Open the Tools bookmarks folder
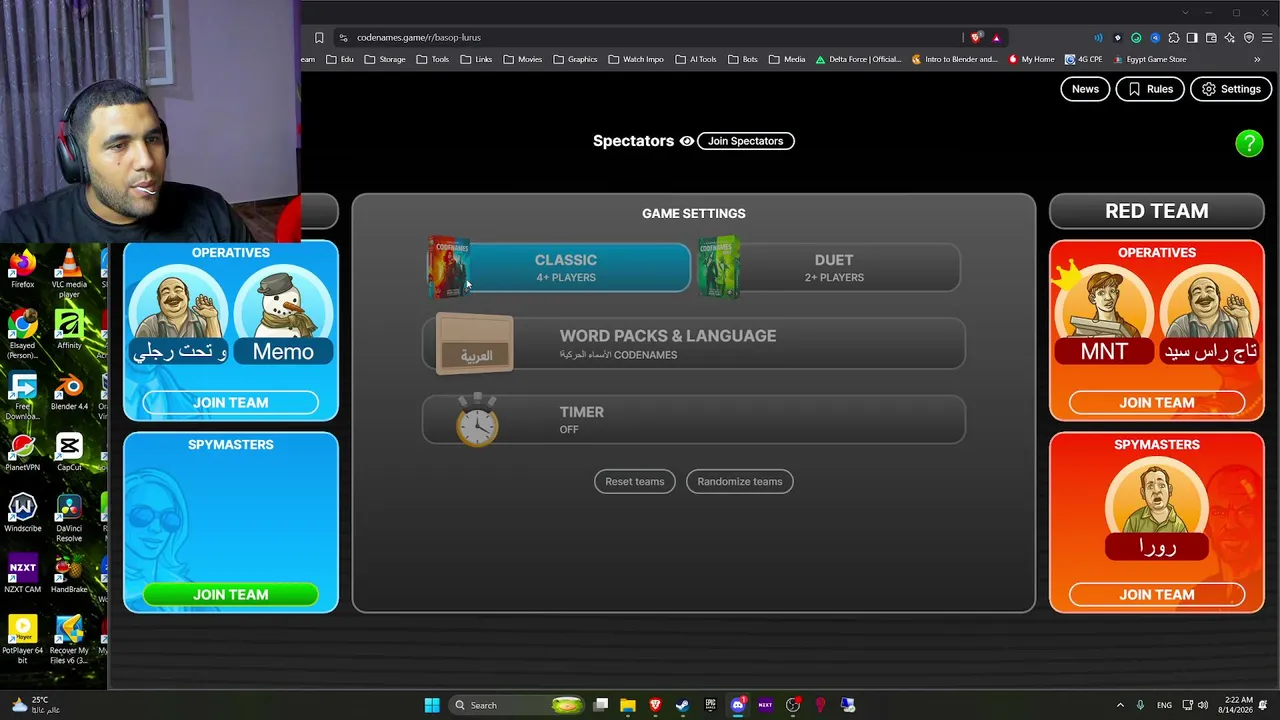This screenshot has width=1280, height=720. (x=433, y=59)
